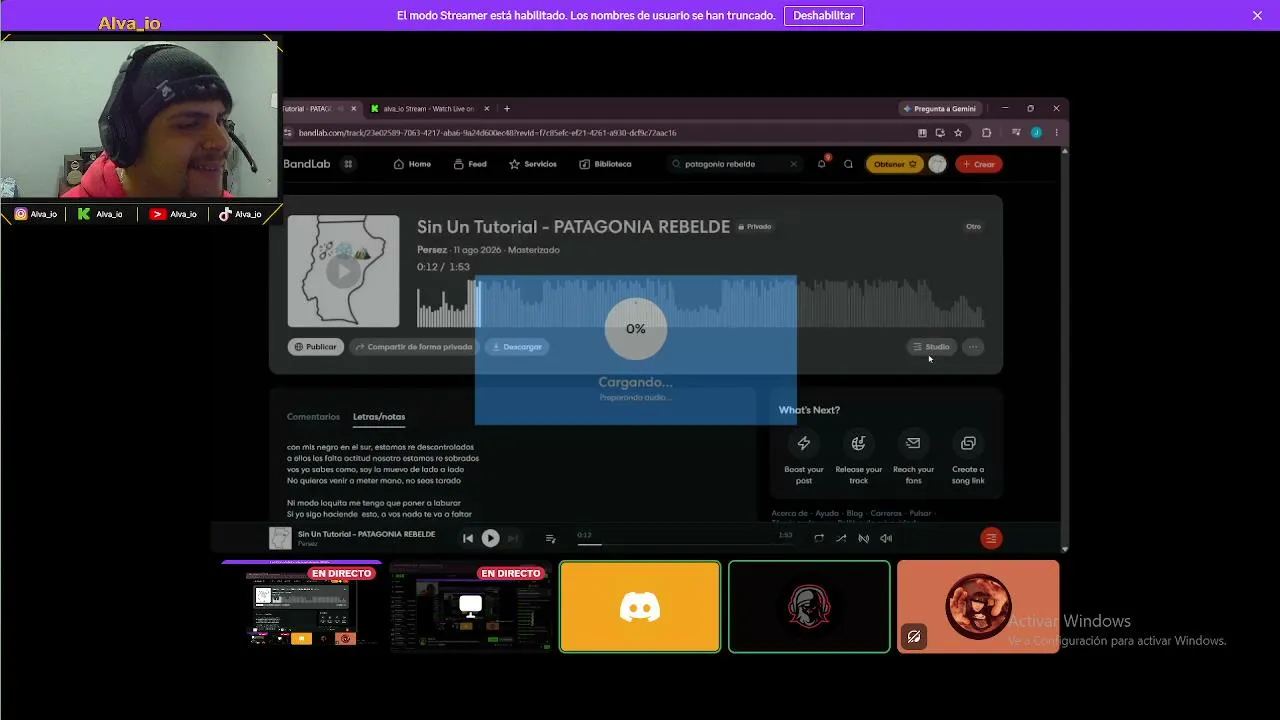Screen dimensions: 1280x720
Task: Click the Otro genre tag
Action: coord(973,227)
